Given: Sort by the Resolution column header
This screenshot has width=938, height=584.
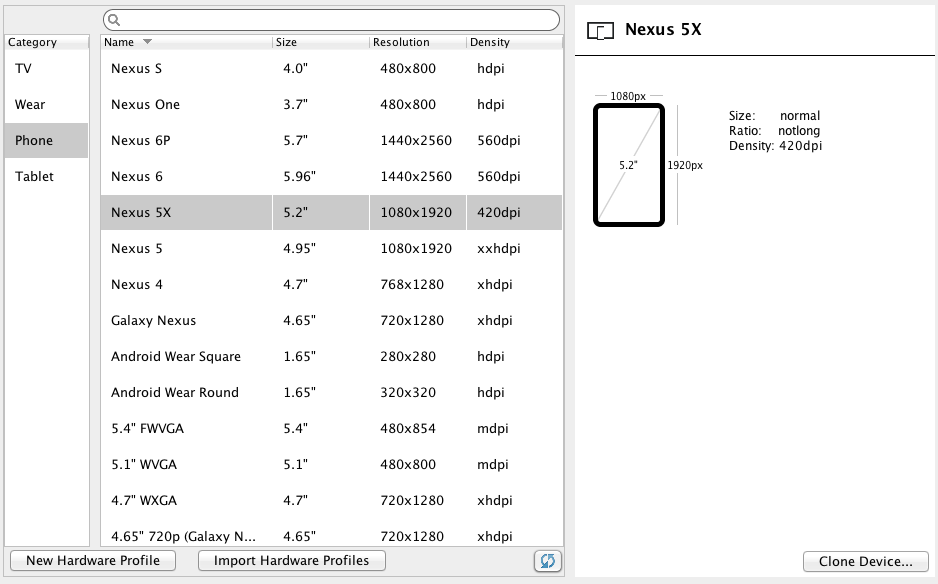Looking at the screenshot, I should (418, 42).
